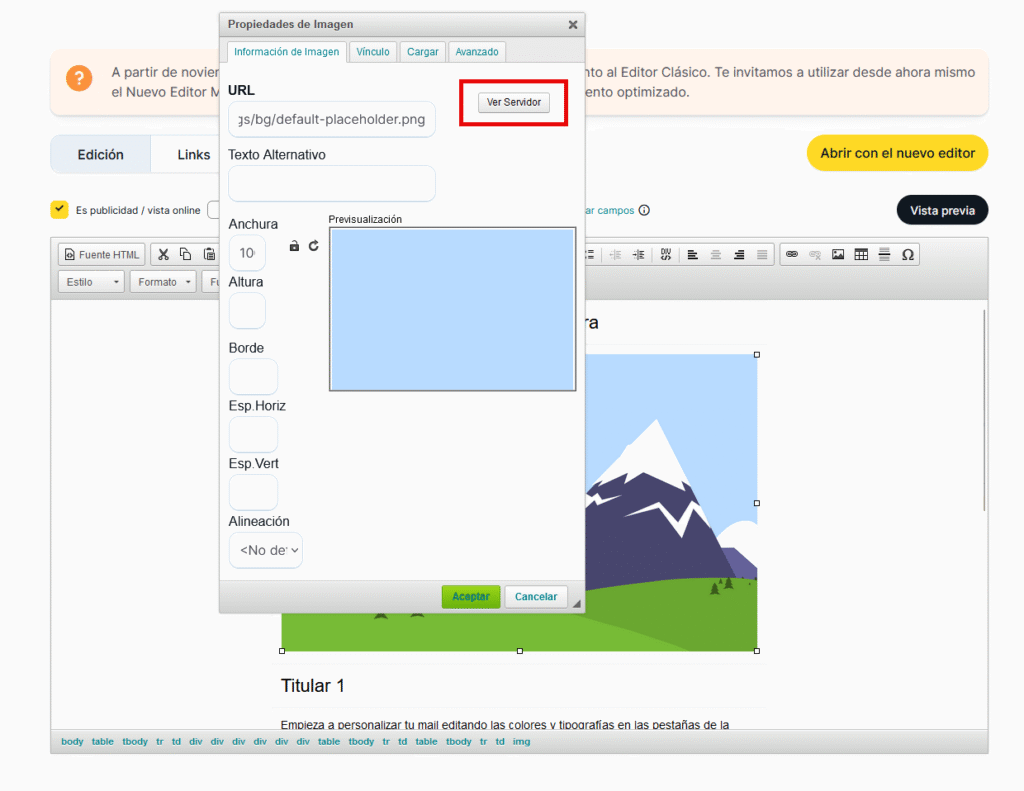This screenshot has height=791, width=1024.
Task: Click the insert link chain icon
Action: [791, 255]
